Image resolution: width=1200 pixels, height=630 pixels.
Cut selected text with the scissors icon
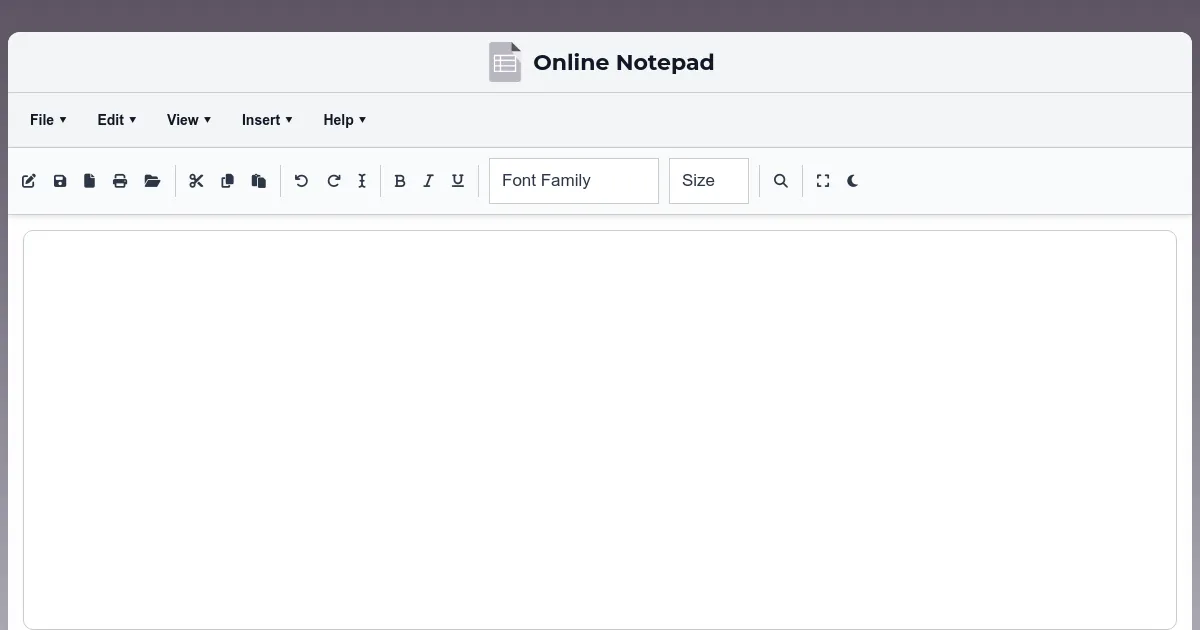tap(196, 181)
